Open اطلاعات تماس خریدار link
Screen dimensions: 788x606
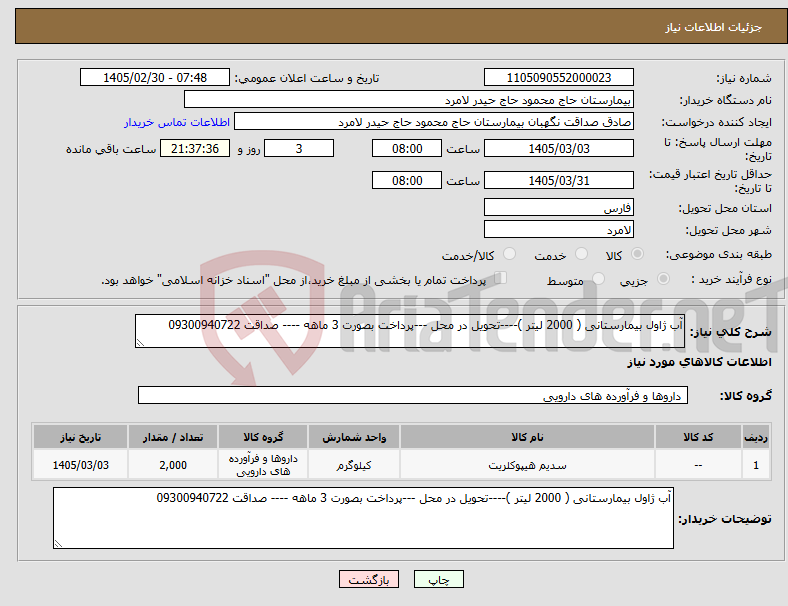pyautogui.click(x=177, y=122)
